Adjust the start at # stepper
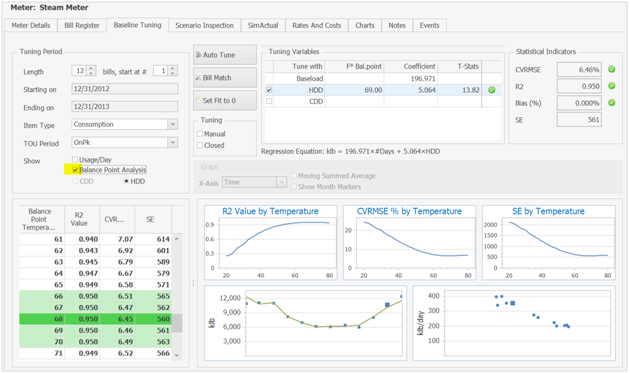The width and height of the screenshot is (630, 373). pyautogui.click(x=173, y=71)
